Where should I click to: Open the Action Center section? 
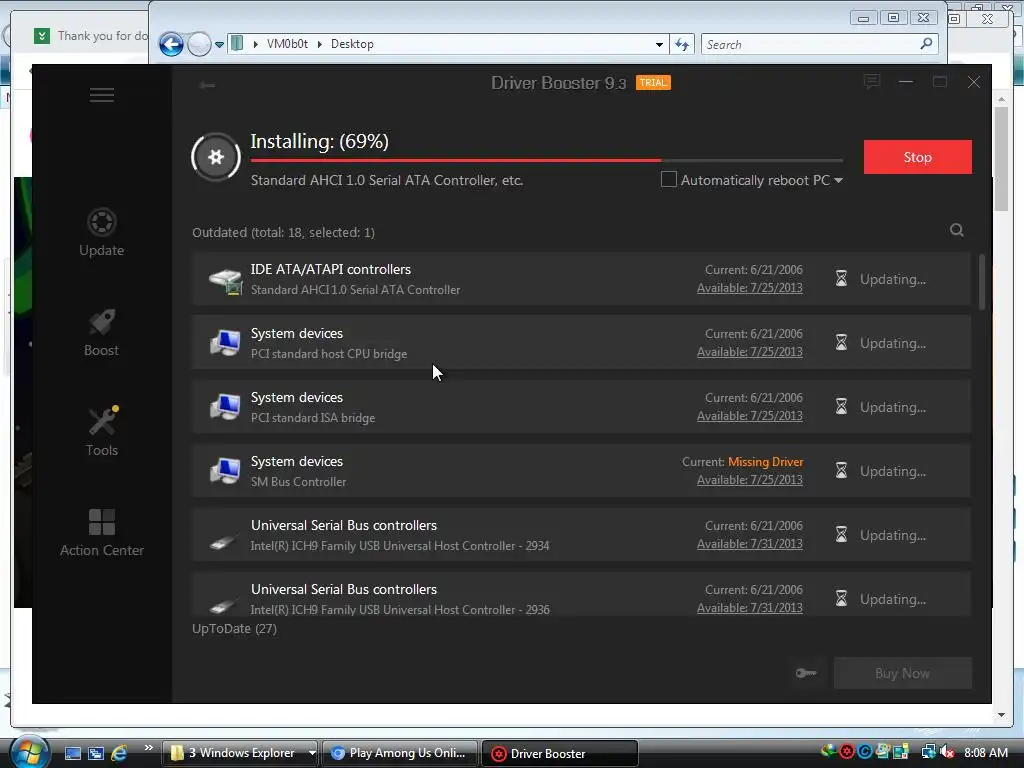pos(102,533)
